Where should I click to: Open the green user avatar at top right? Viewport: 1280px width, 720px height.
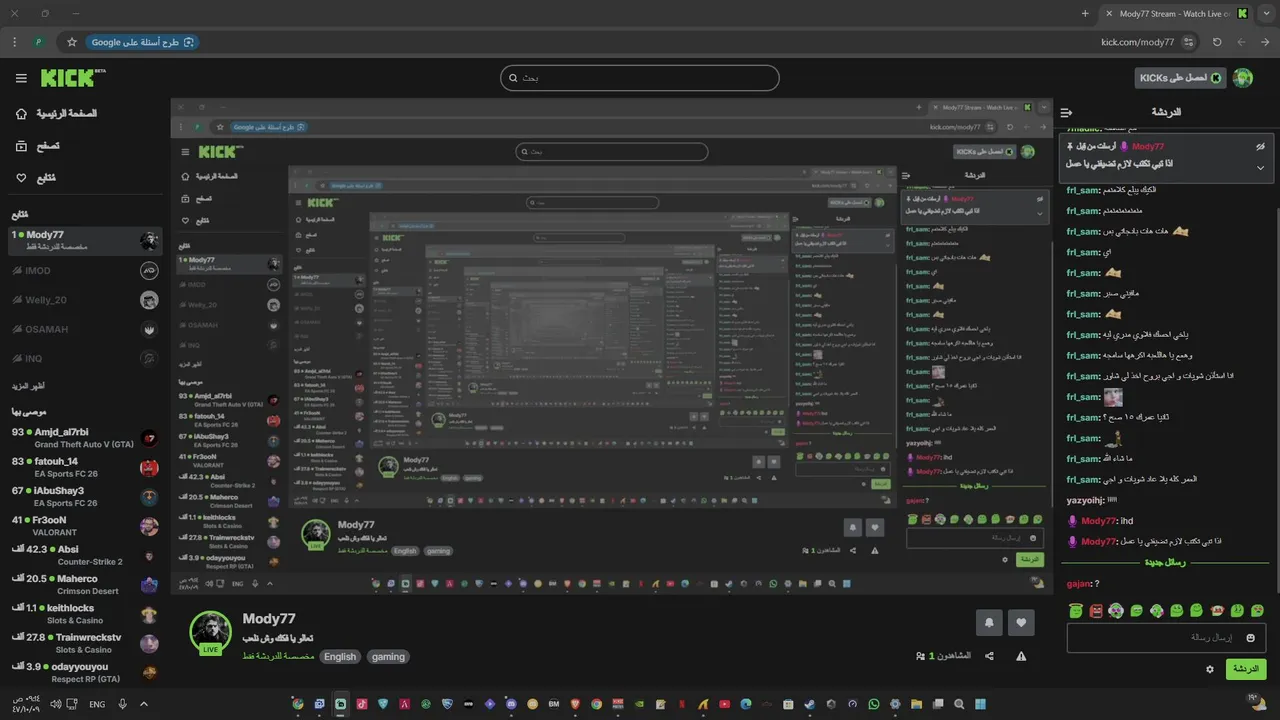tap(1243, 78)
